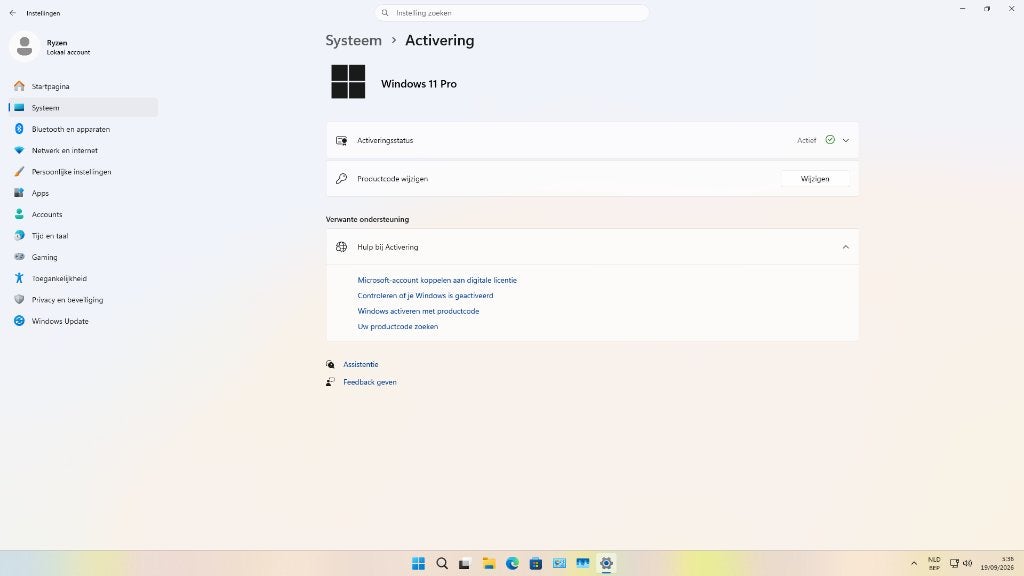Open the Accounts settings section

pyautogui.click(x=83, y=214)
